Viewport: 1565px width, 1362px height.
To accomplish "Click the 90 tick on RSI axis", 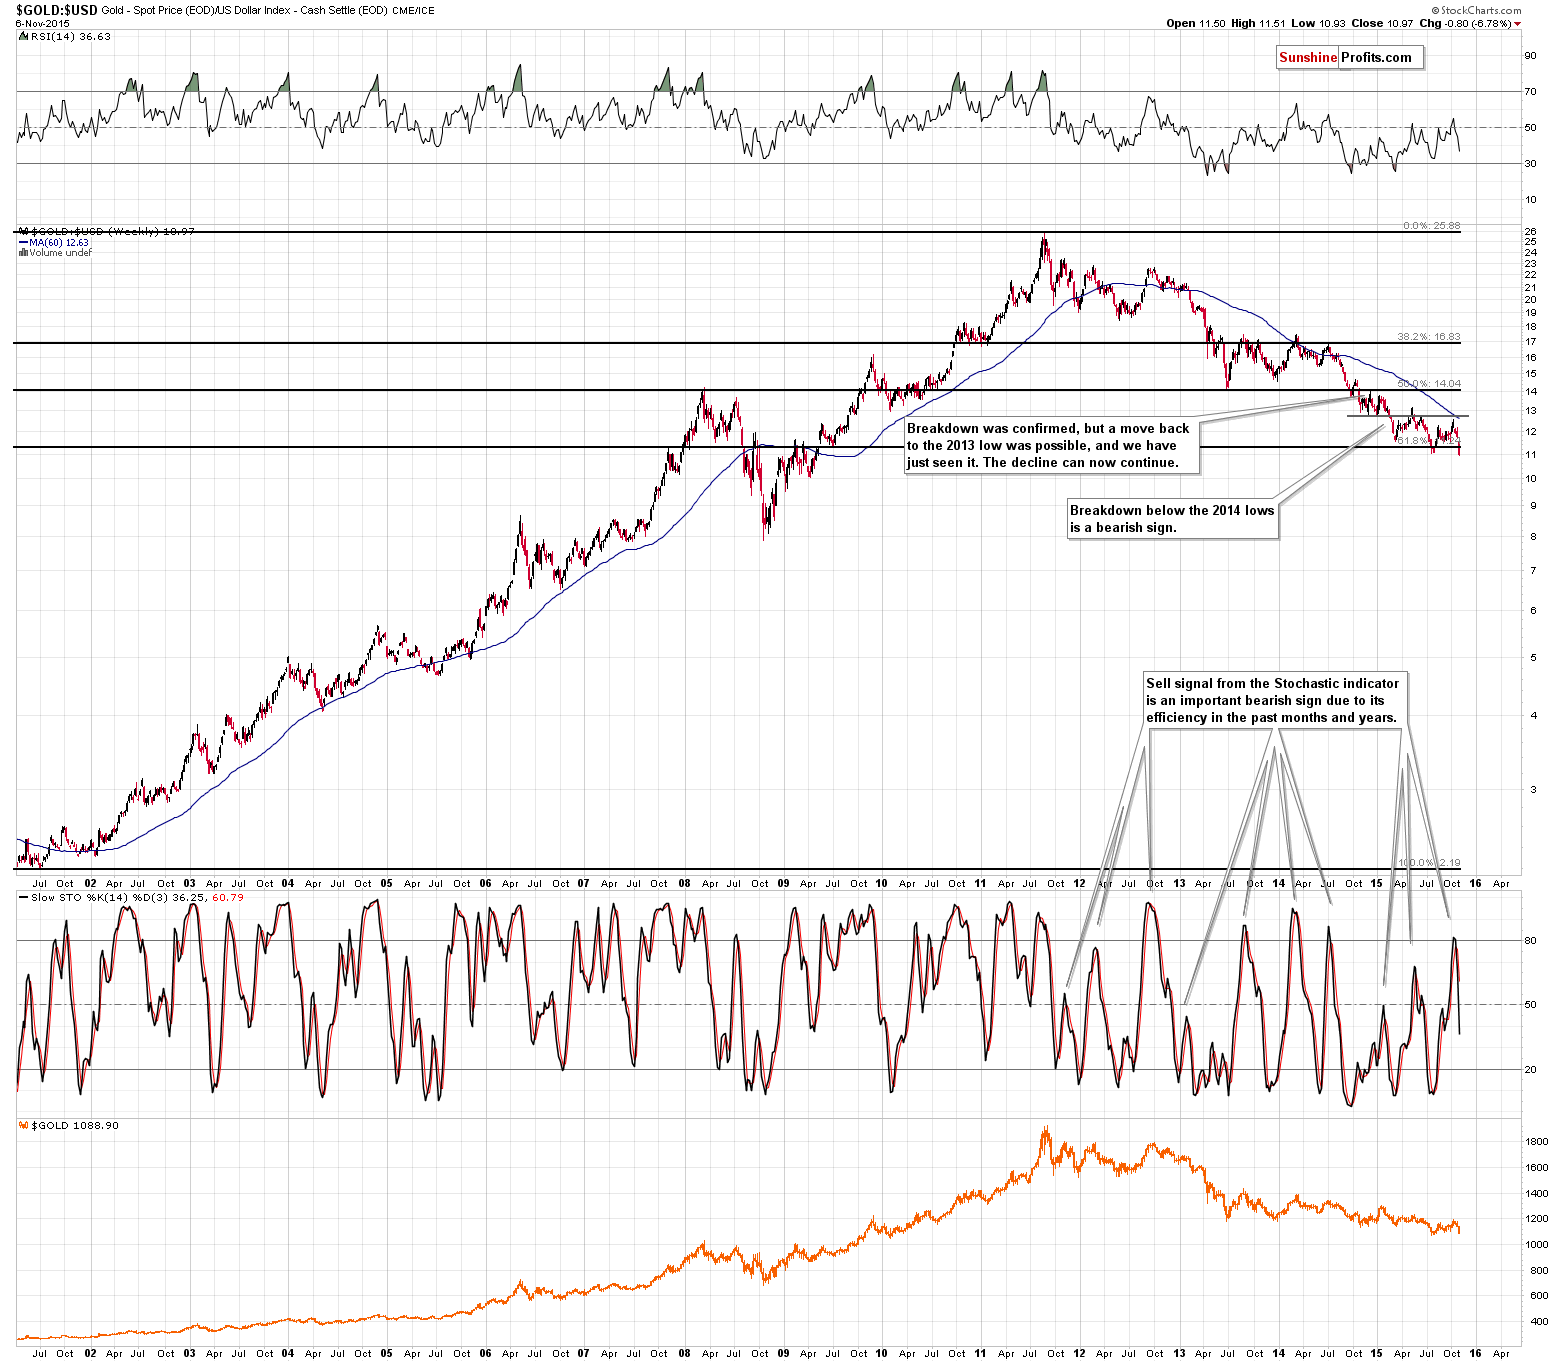I will (1530, 56).
